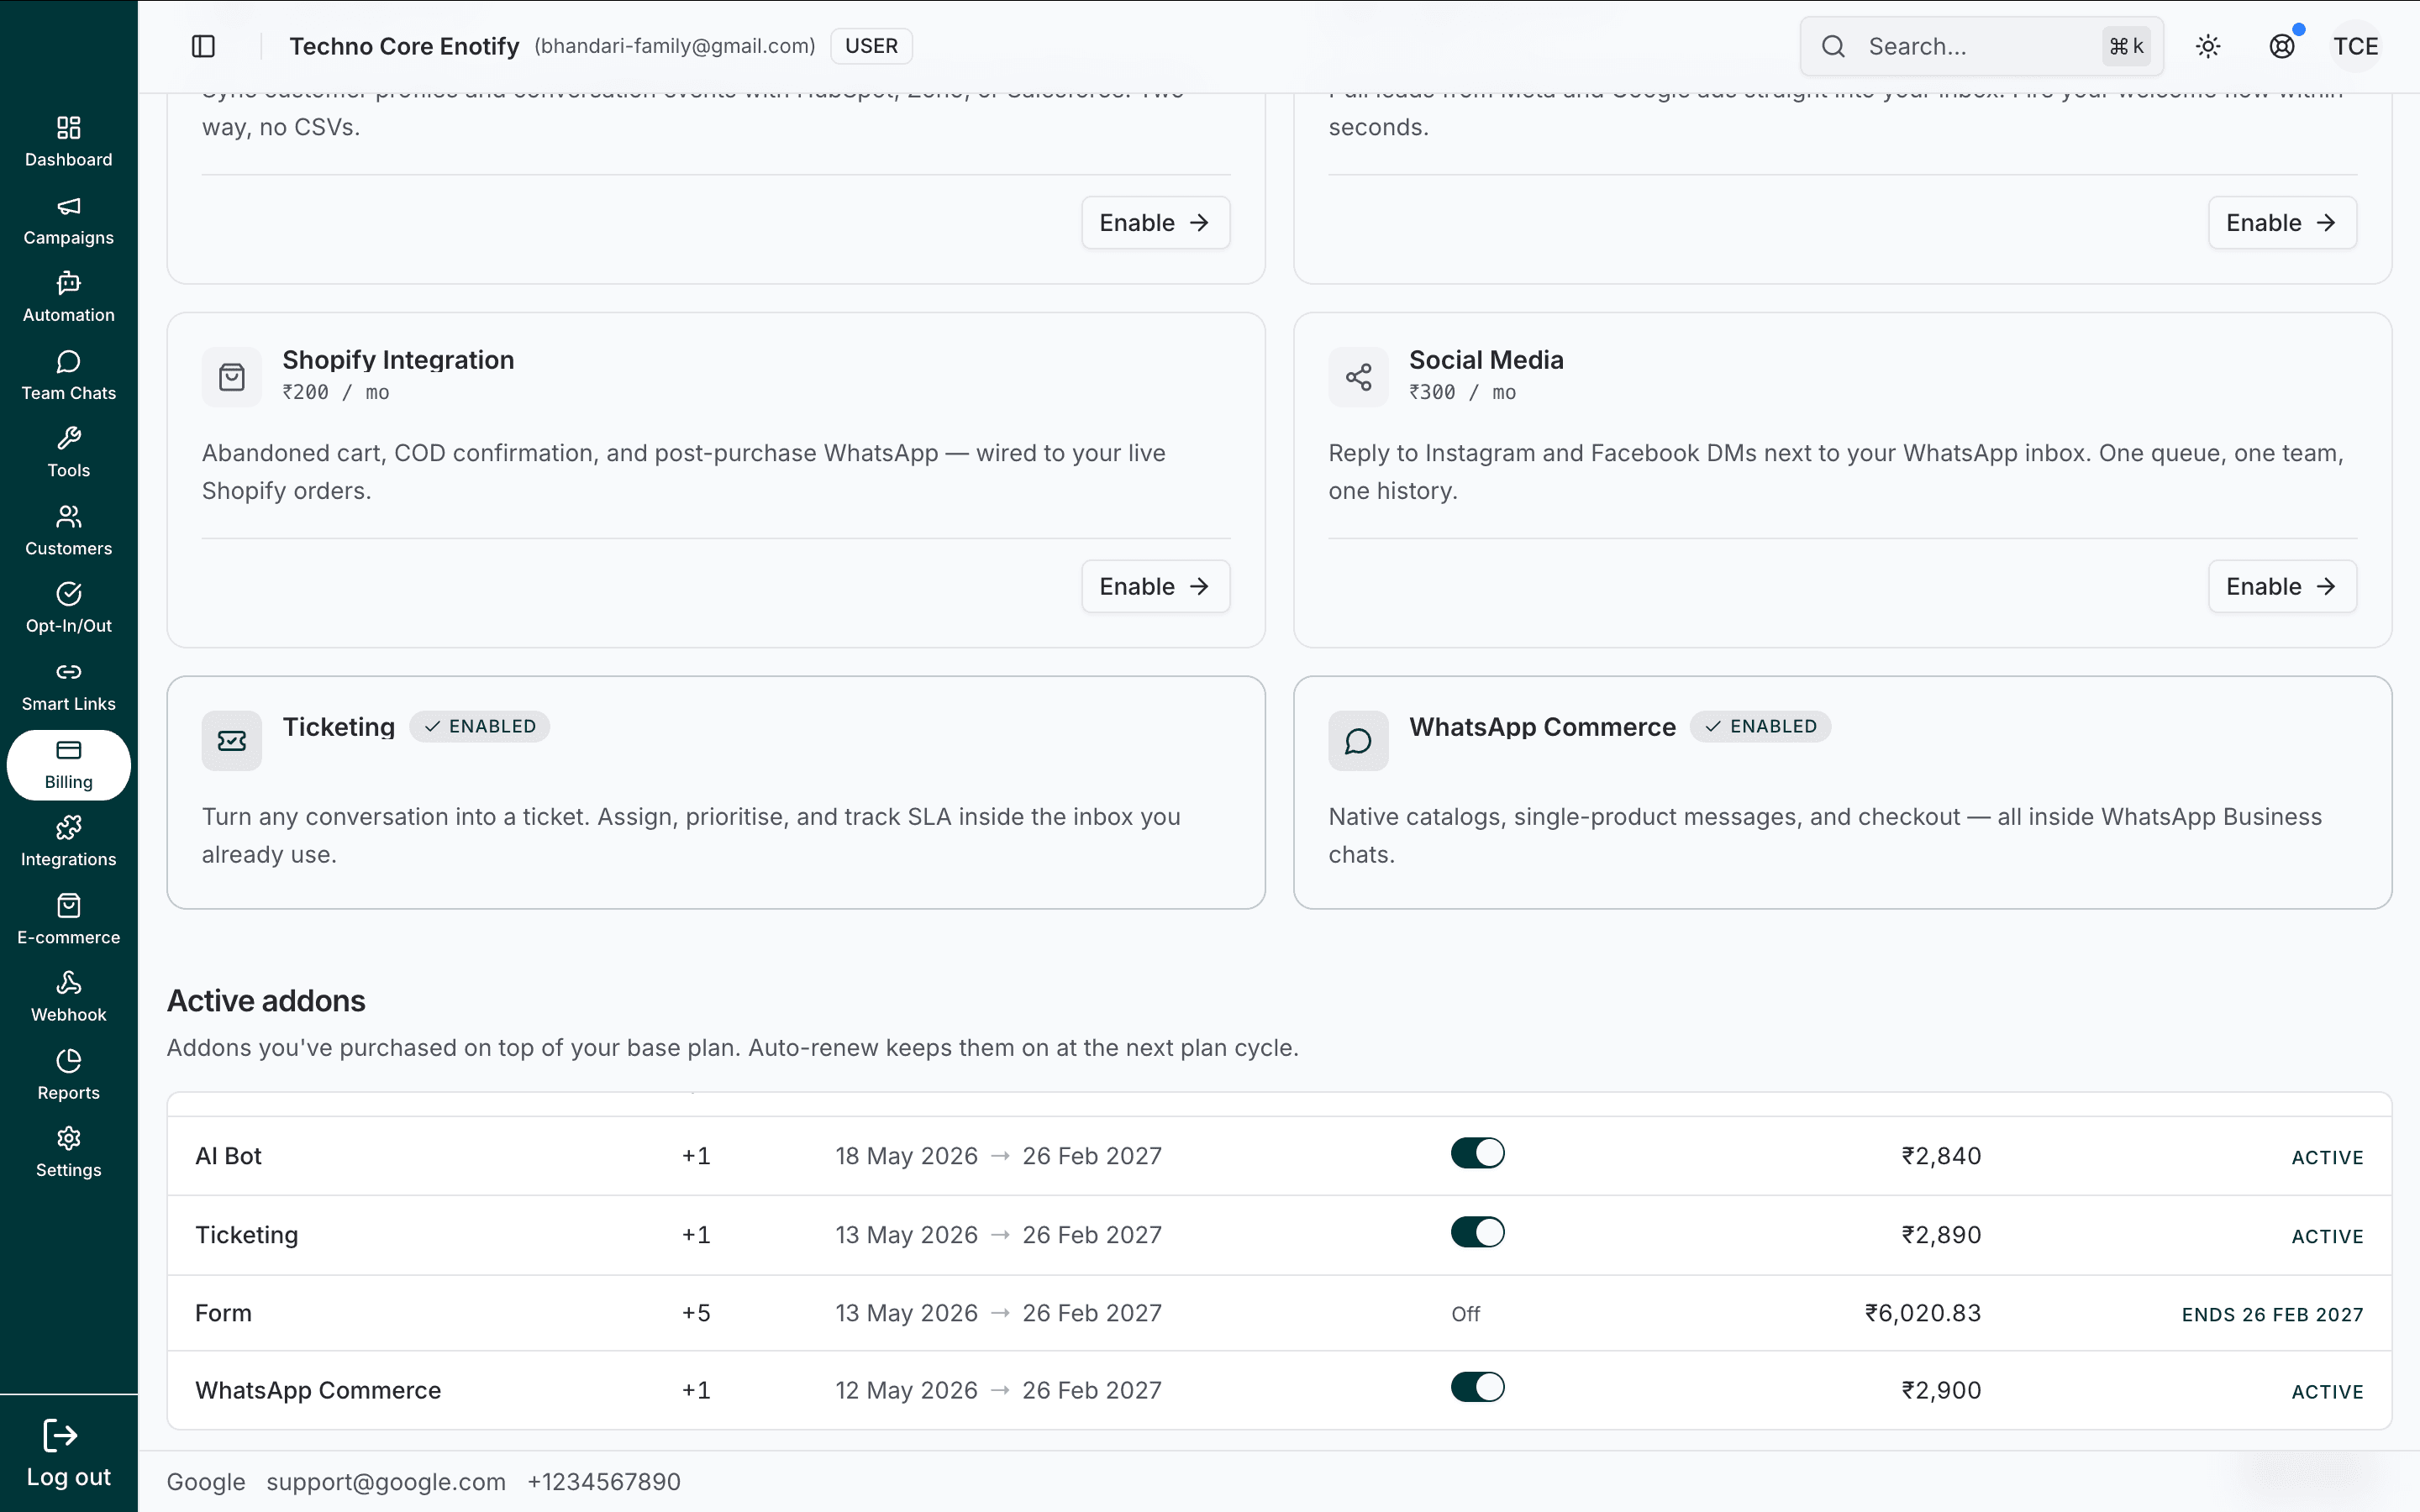
Task: Click support@google.com in the footer
Action: coord(386,1481)
